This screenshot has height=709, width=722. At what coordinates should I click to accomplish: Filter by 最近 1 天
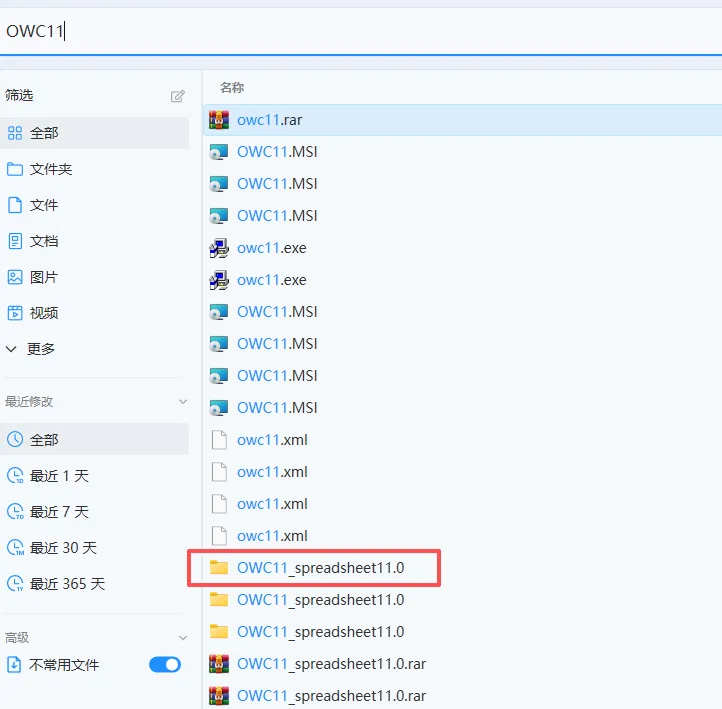coord(94,476)
